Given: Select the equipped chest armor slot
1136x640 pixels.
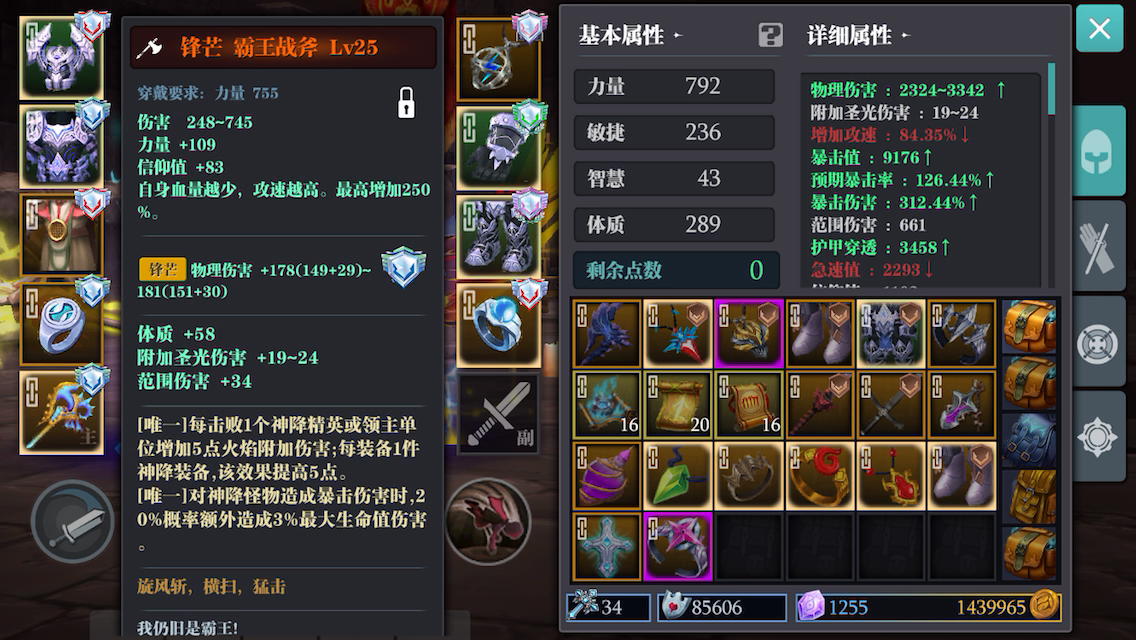Looking at the screenshot, I should coord(62,146).
